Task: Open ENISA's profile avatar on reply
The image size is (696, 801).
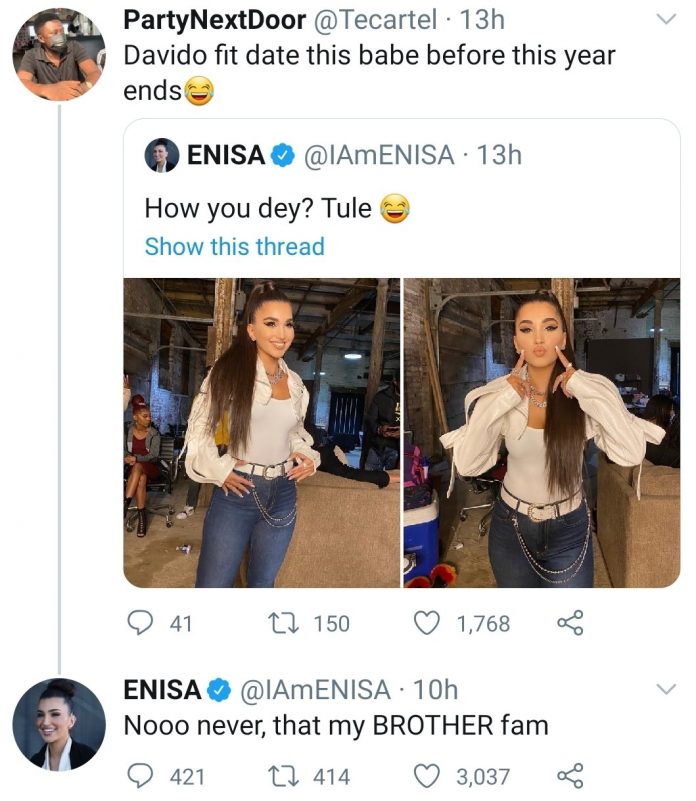Action: pos(58,724)
